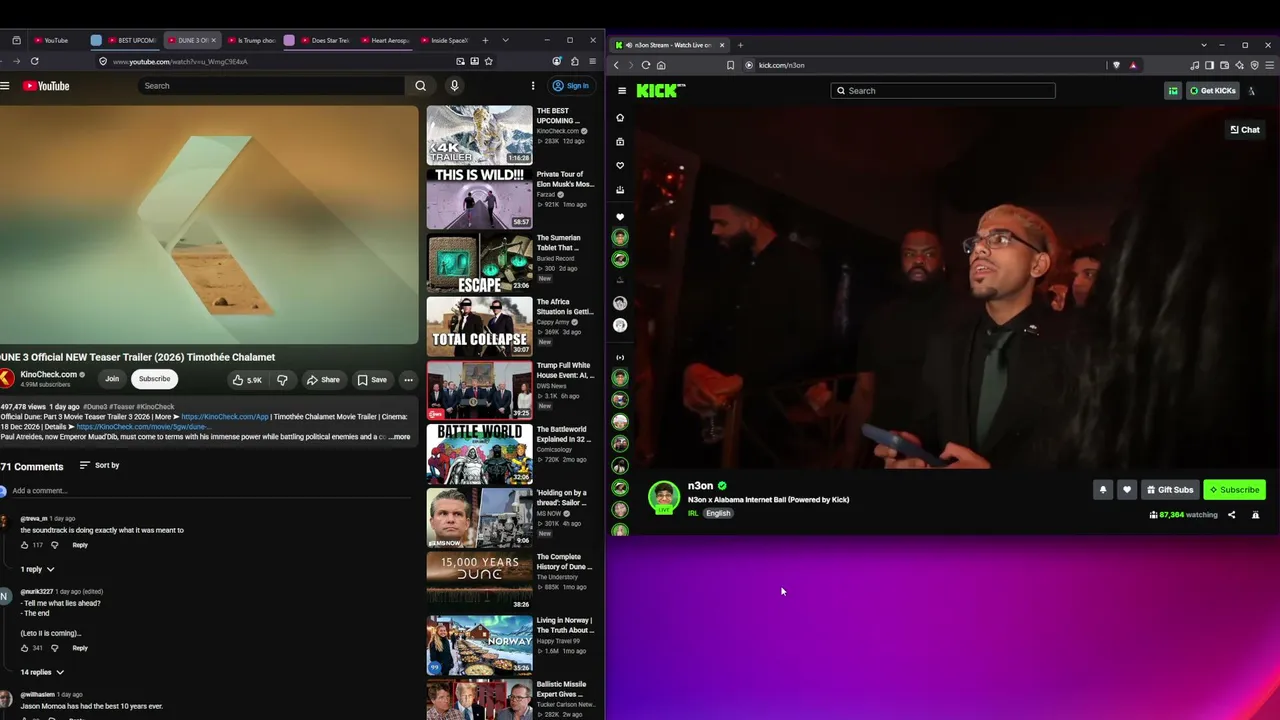This screenshot has height=720, width=1280.
Task: Switch to the Is Trump browser tab
Action: point(251,40)
